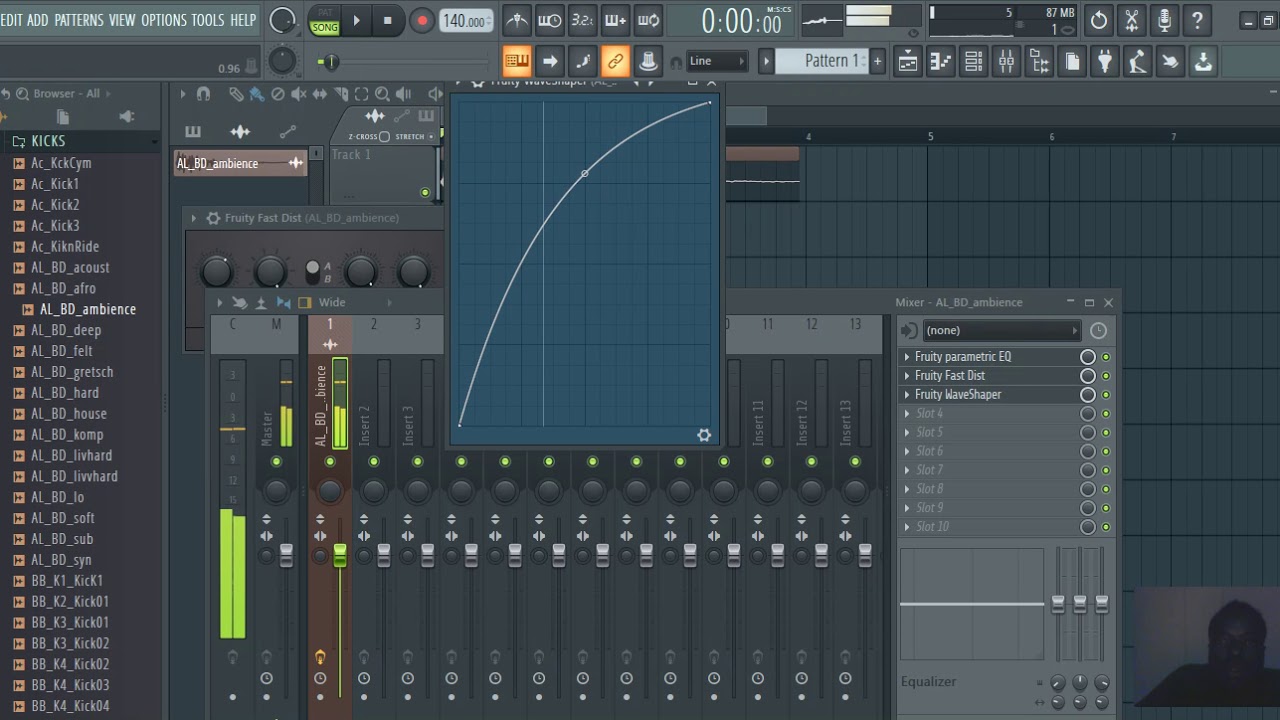Open Fruity Fast Dist window menu arrow
Screen dimensions: 1280x720
[x=193, y=218]
